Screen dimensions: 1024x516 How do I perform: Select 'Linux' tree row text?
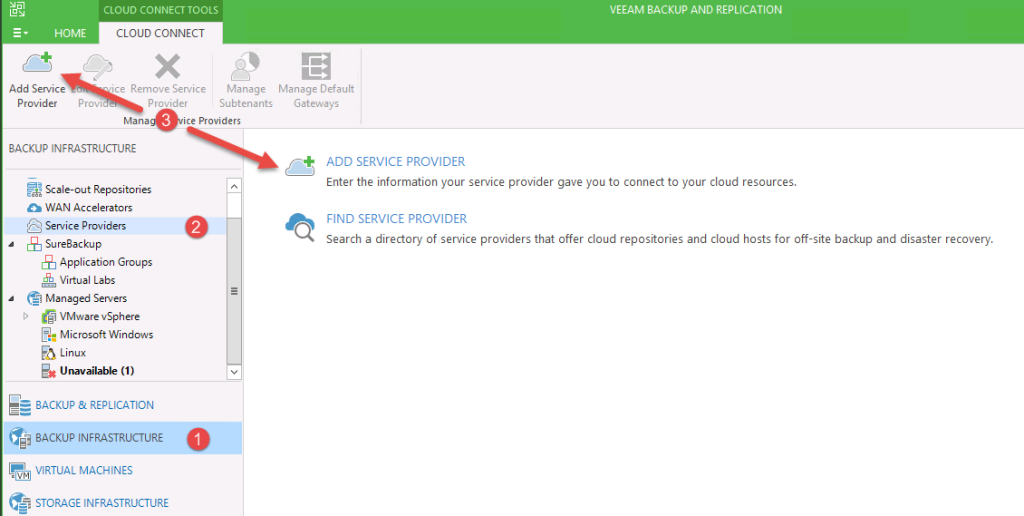pyautogui.click(x=72, y=353)
